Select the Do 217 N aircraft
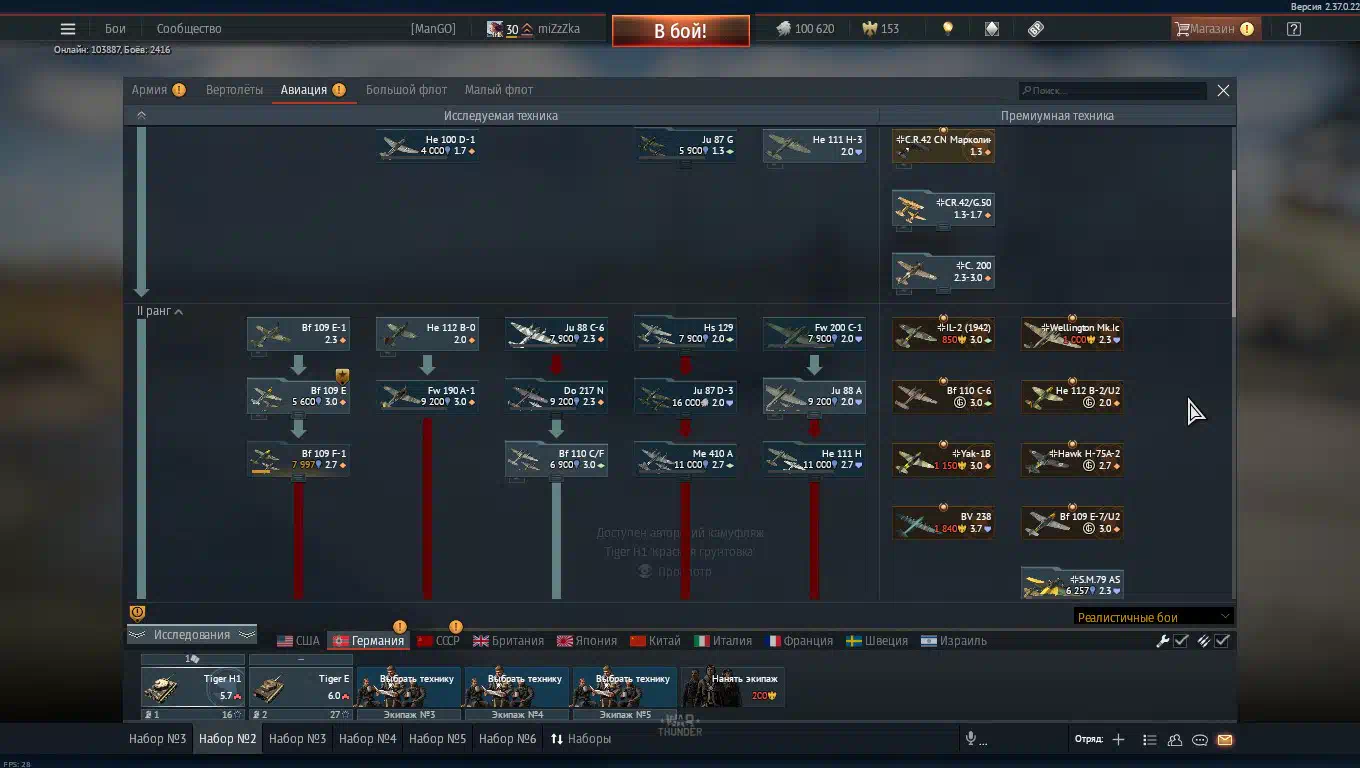The width and height of the screenshot is (1360, 768). click(556, 396)
